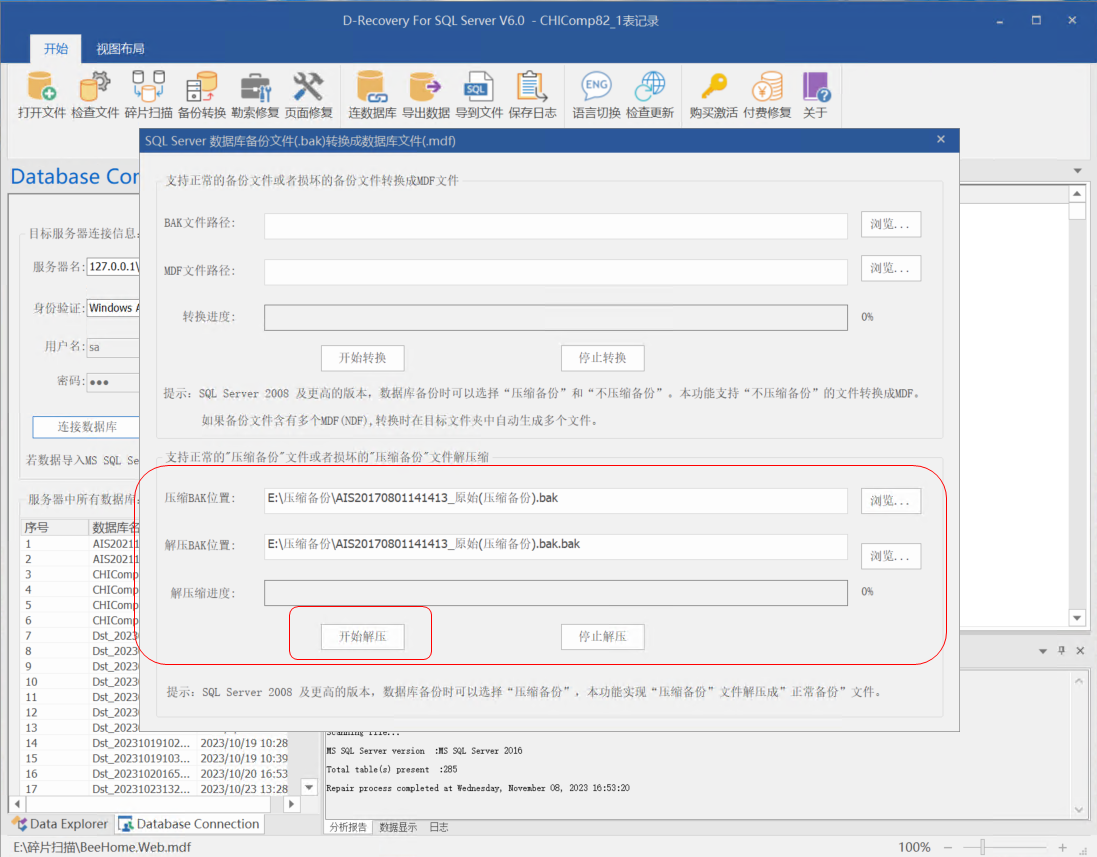Switch to the Data Explorer tab
The image size is (1097, 857).
[60, 824]
